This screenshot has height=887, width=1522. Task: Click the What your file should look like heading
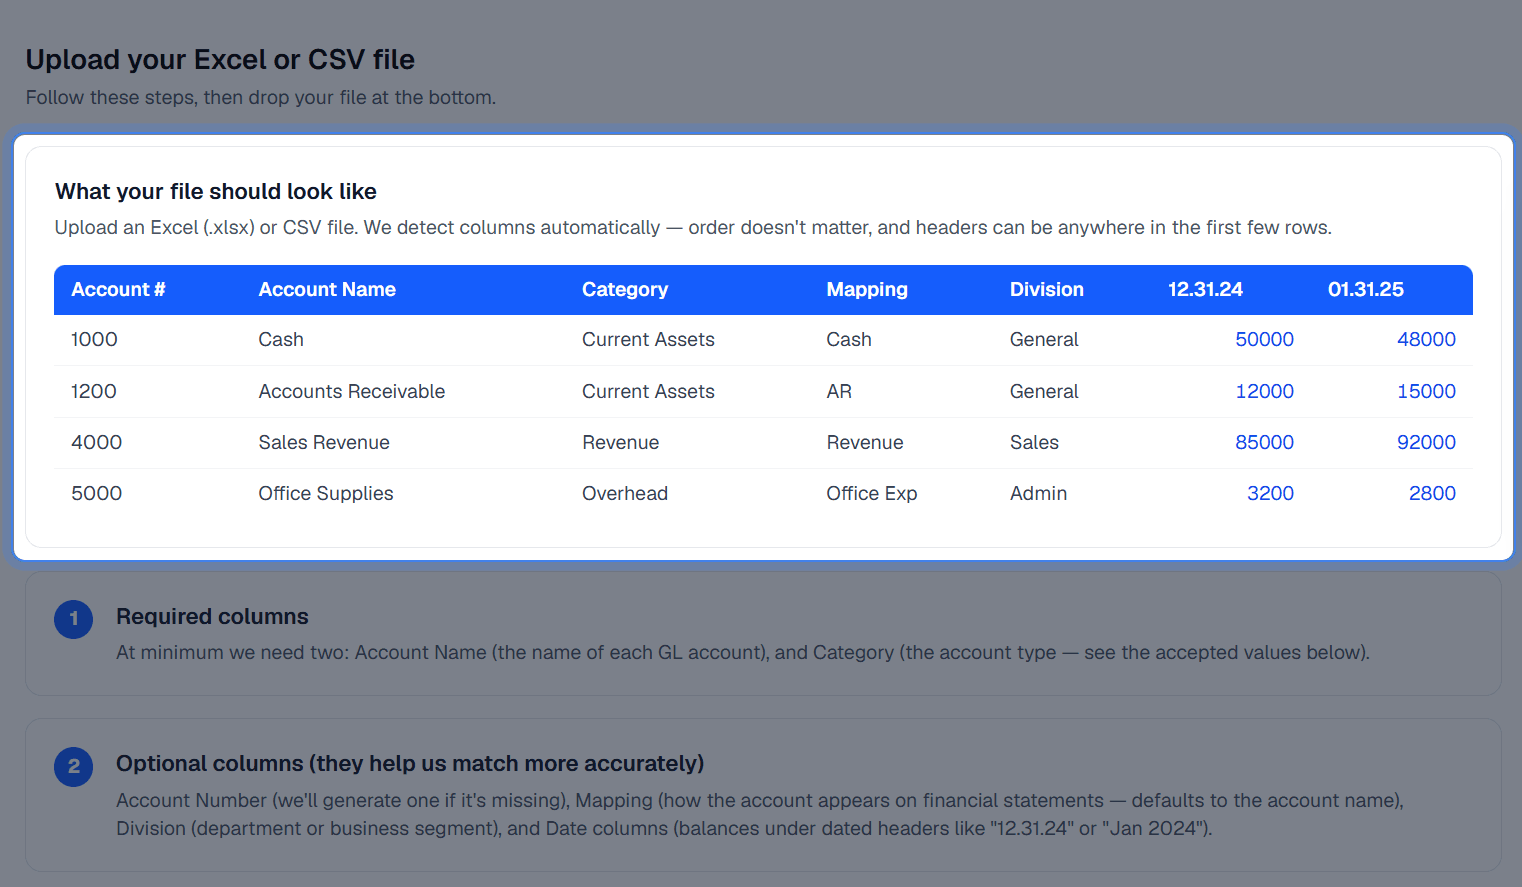[x=216, y=192]
